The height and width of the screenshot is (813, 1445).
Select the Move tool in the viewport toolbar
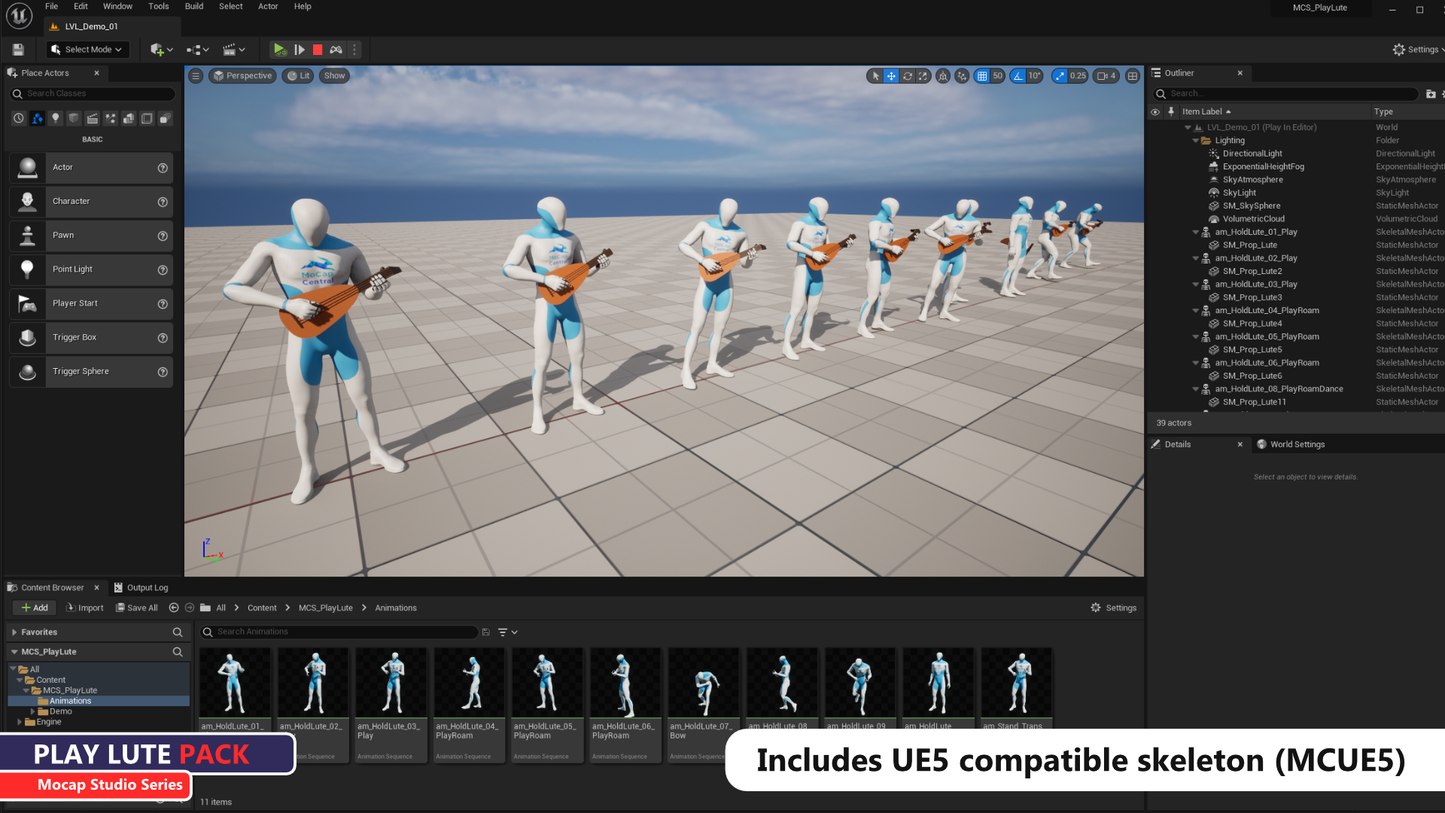tap(890, 75)
